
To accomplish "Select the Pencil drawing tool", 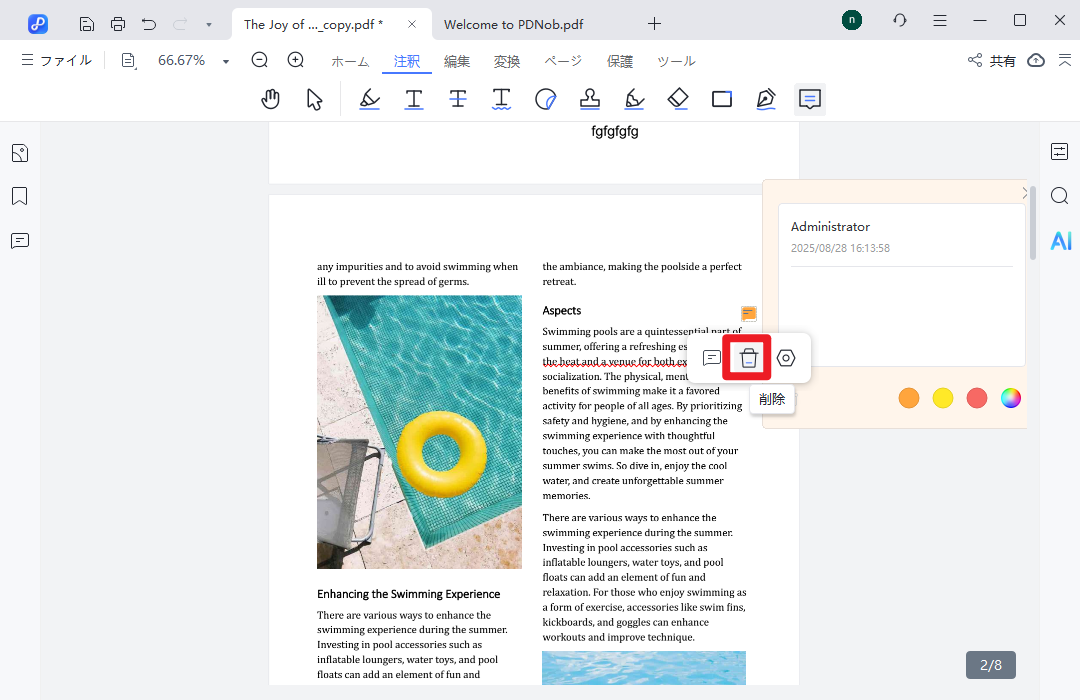I will pos(766,99).
